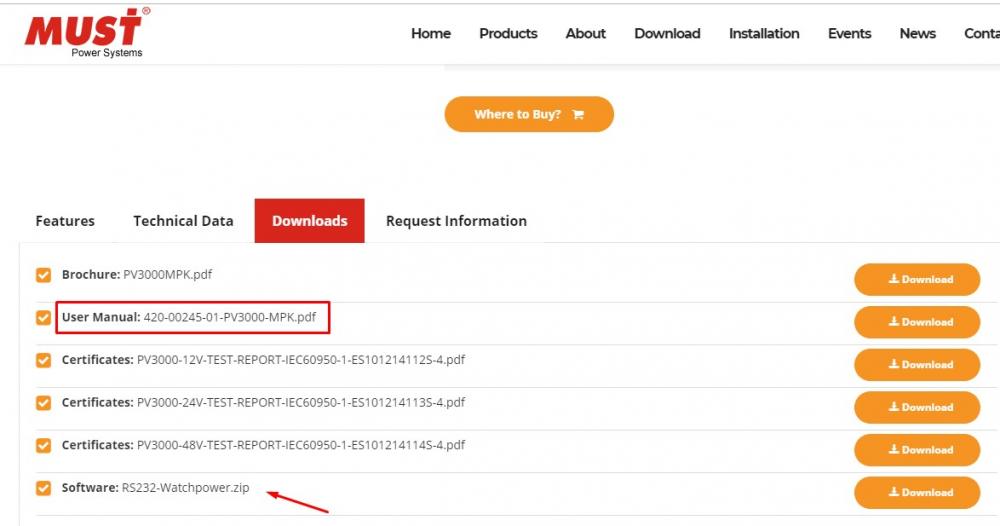This screenshot has height=526, width=1000.
Task: Select the red Downloads tab
Action: tap(309, 221)
